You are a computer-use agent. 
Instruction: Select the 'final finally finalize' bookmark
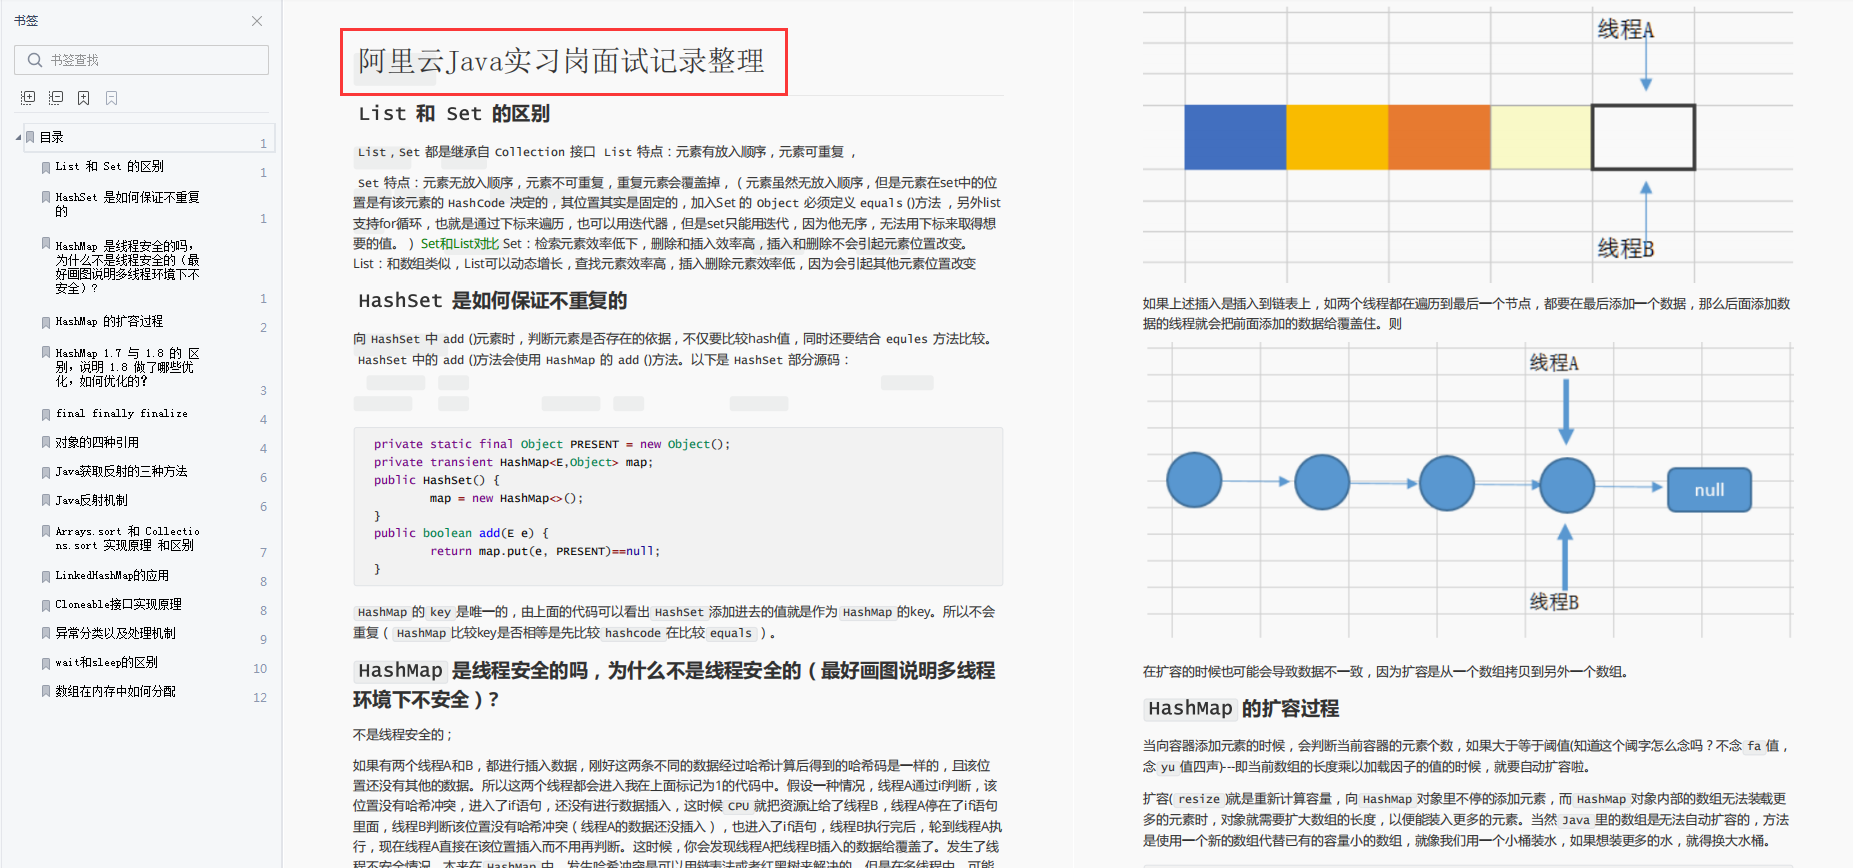[x=121, y=413]
